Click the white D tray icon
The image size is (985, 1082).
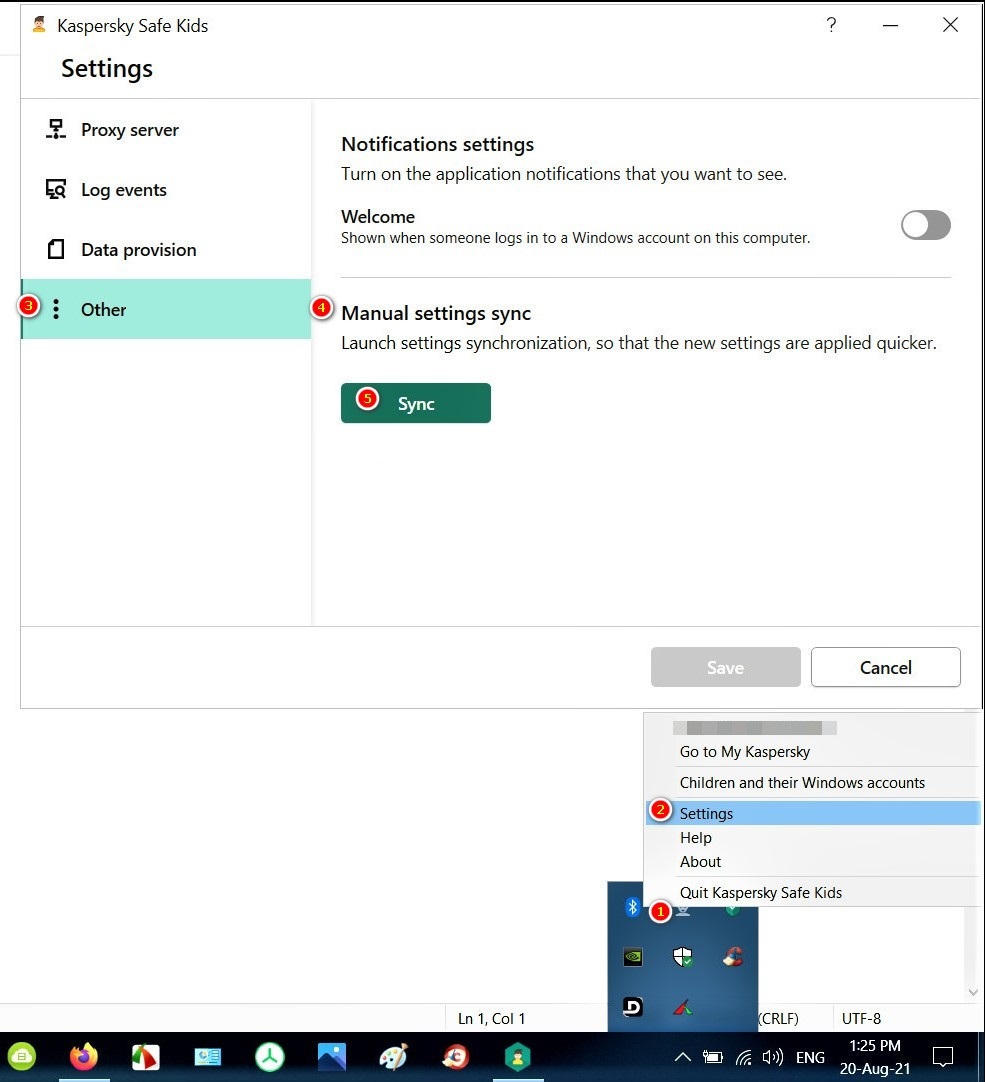(633, 1007)
